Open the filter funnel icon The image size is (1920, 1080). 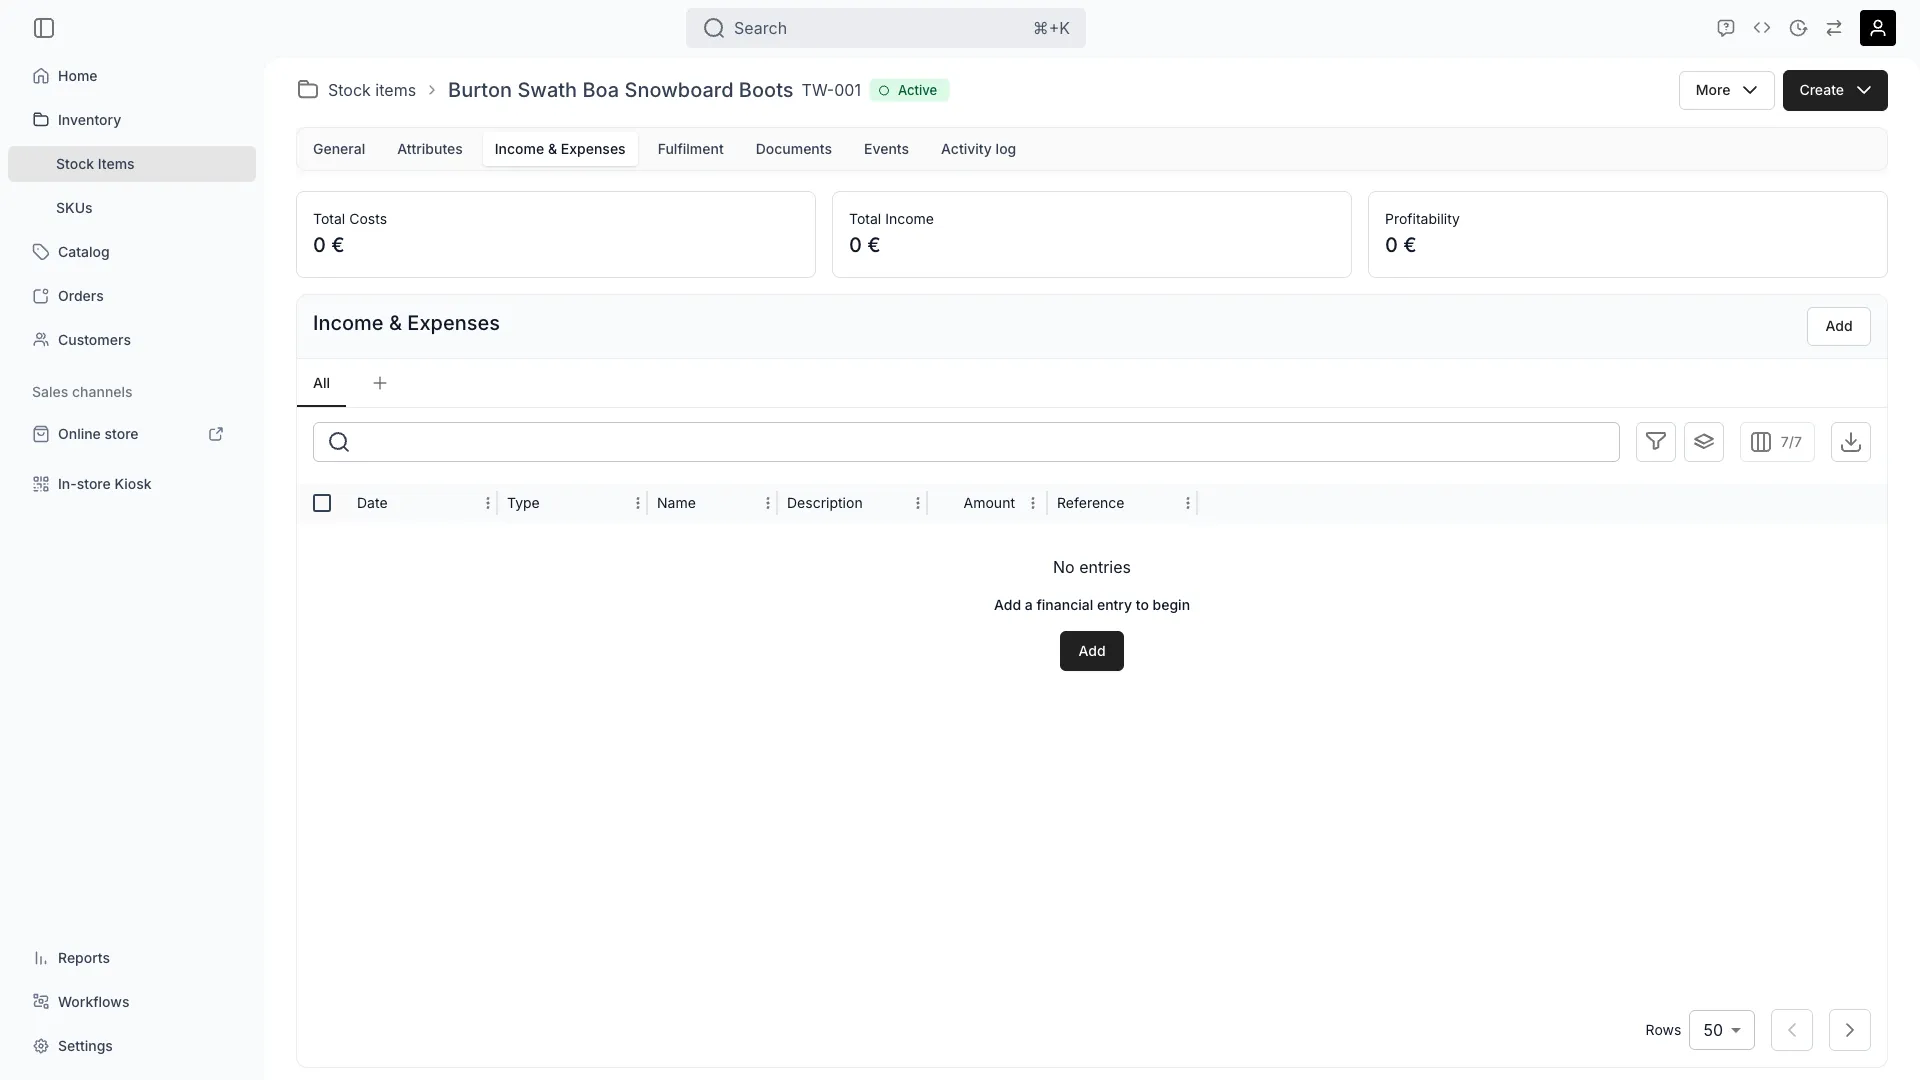[1656, 442]
